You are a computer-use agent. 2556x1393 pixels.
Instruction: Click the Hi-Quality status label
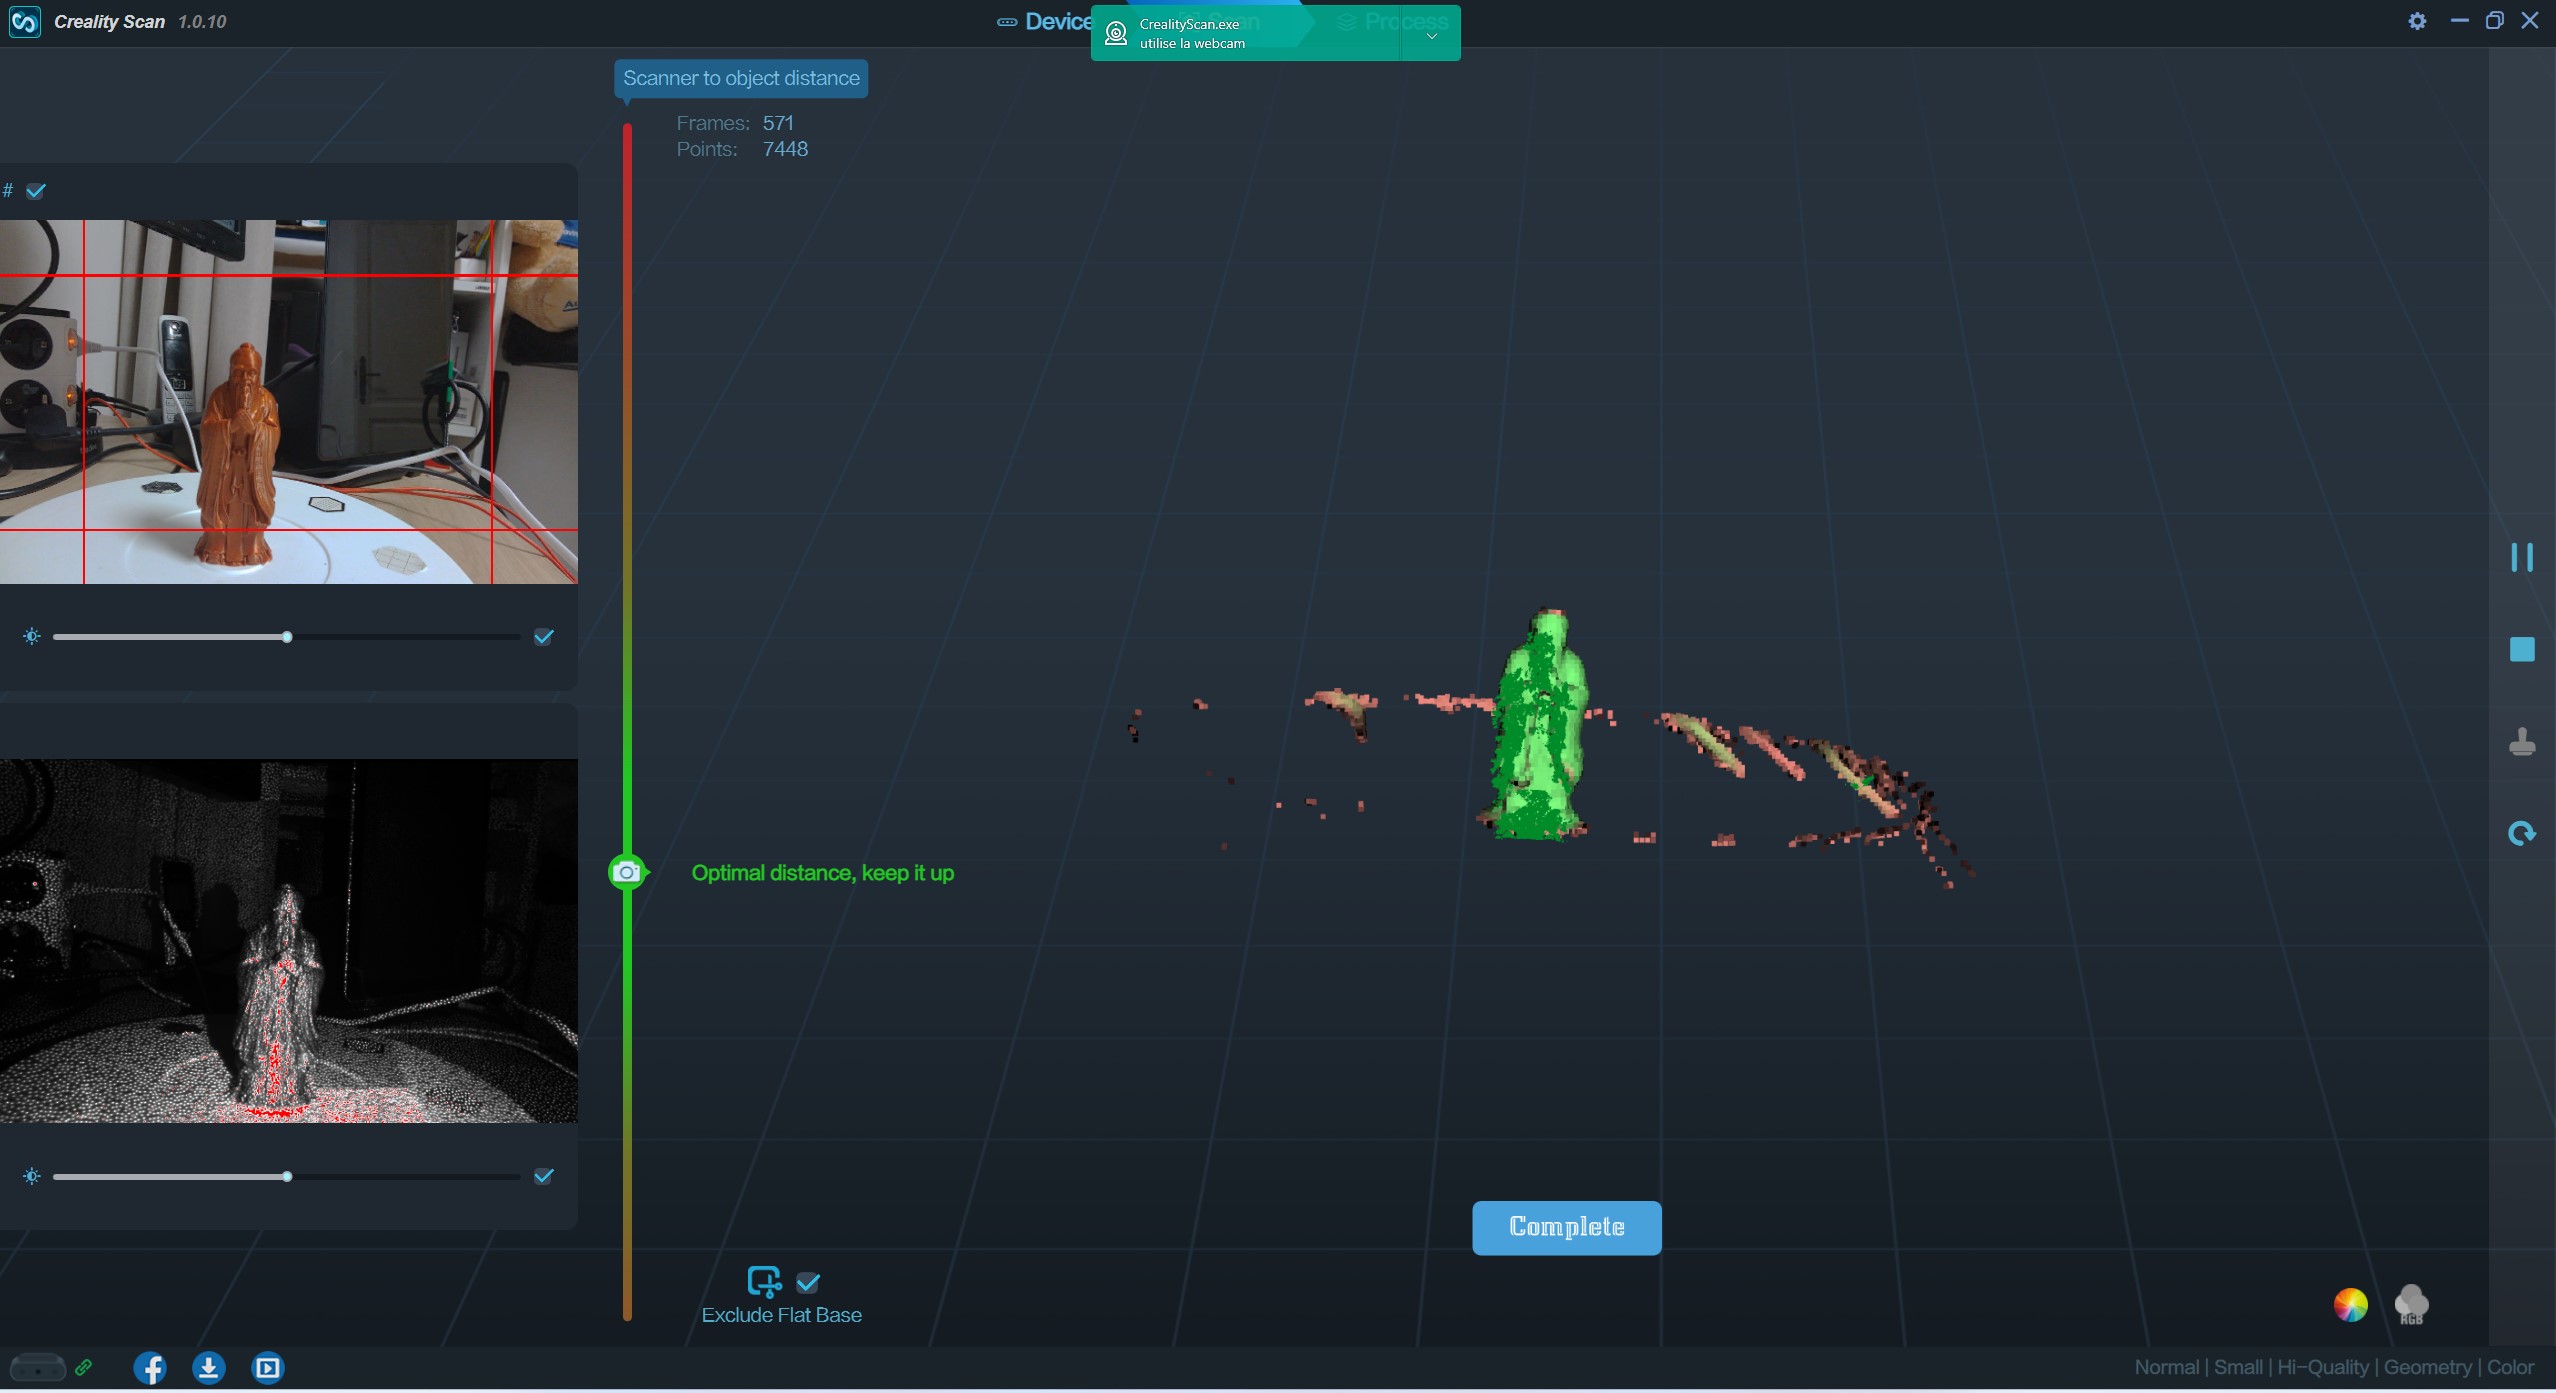[2322, 1367]
